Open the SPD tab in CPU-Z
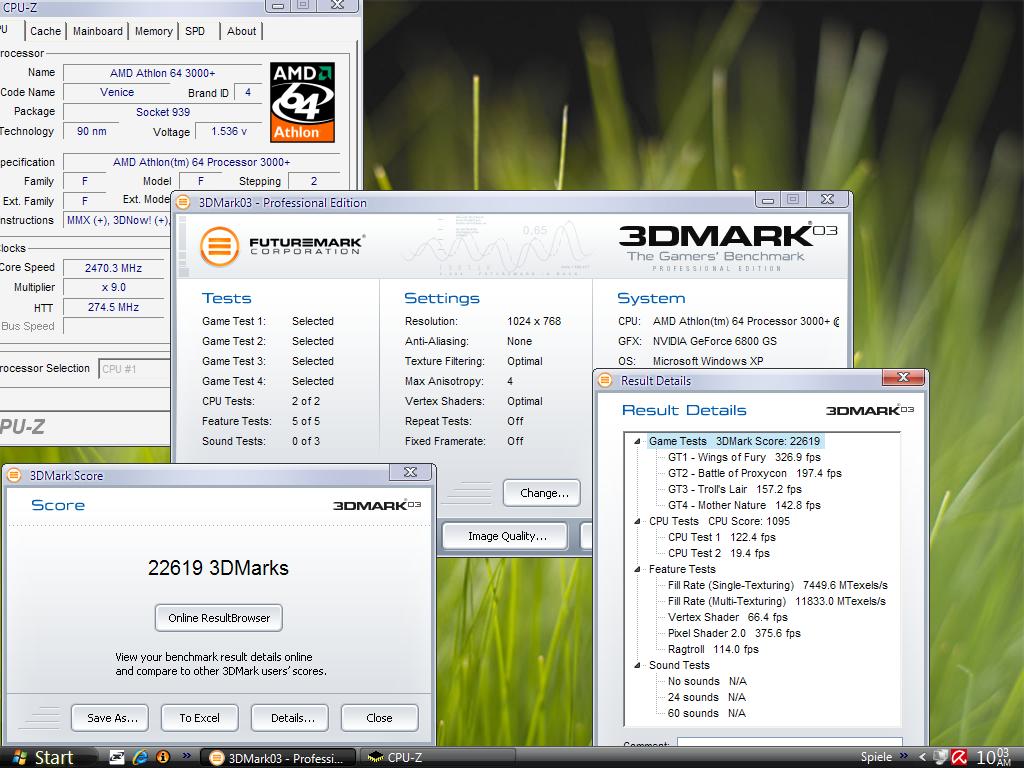Screen dimensions: 1024x768 point(195,31)
